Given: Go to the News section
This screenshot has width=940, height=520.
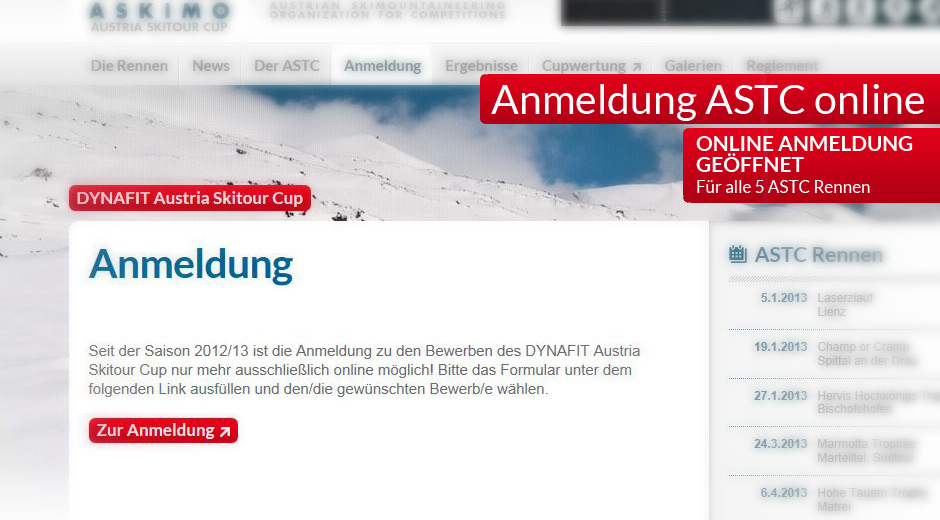Looking at the screenshot, I should pos(210,66).
